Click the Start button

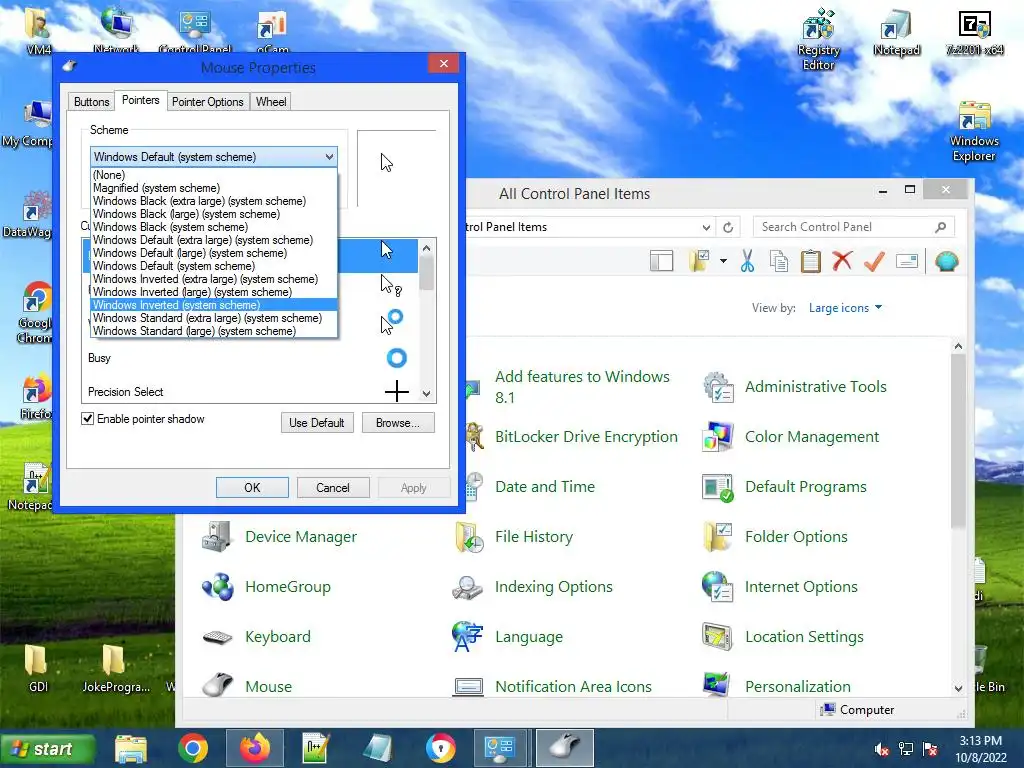tap(47, 749)
